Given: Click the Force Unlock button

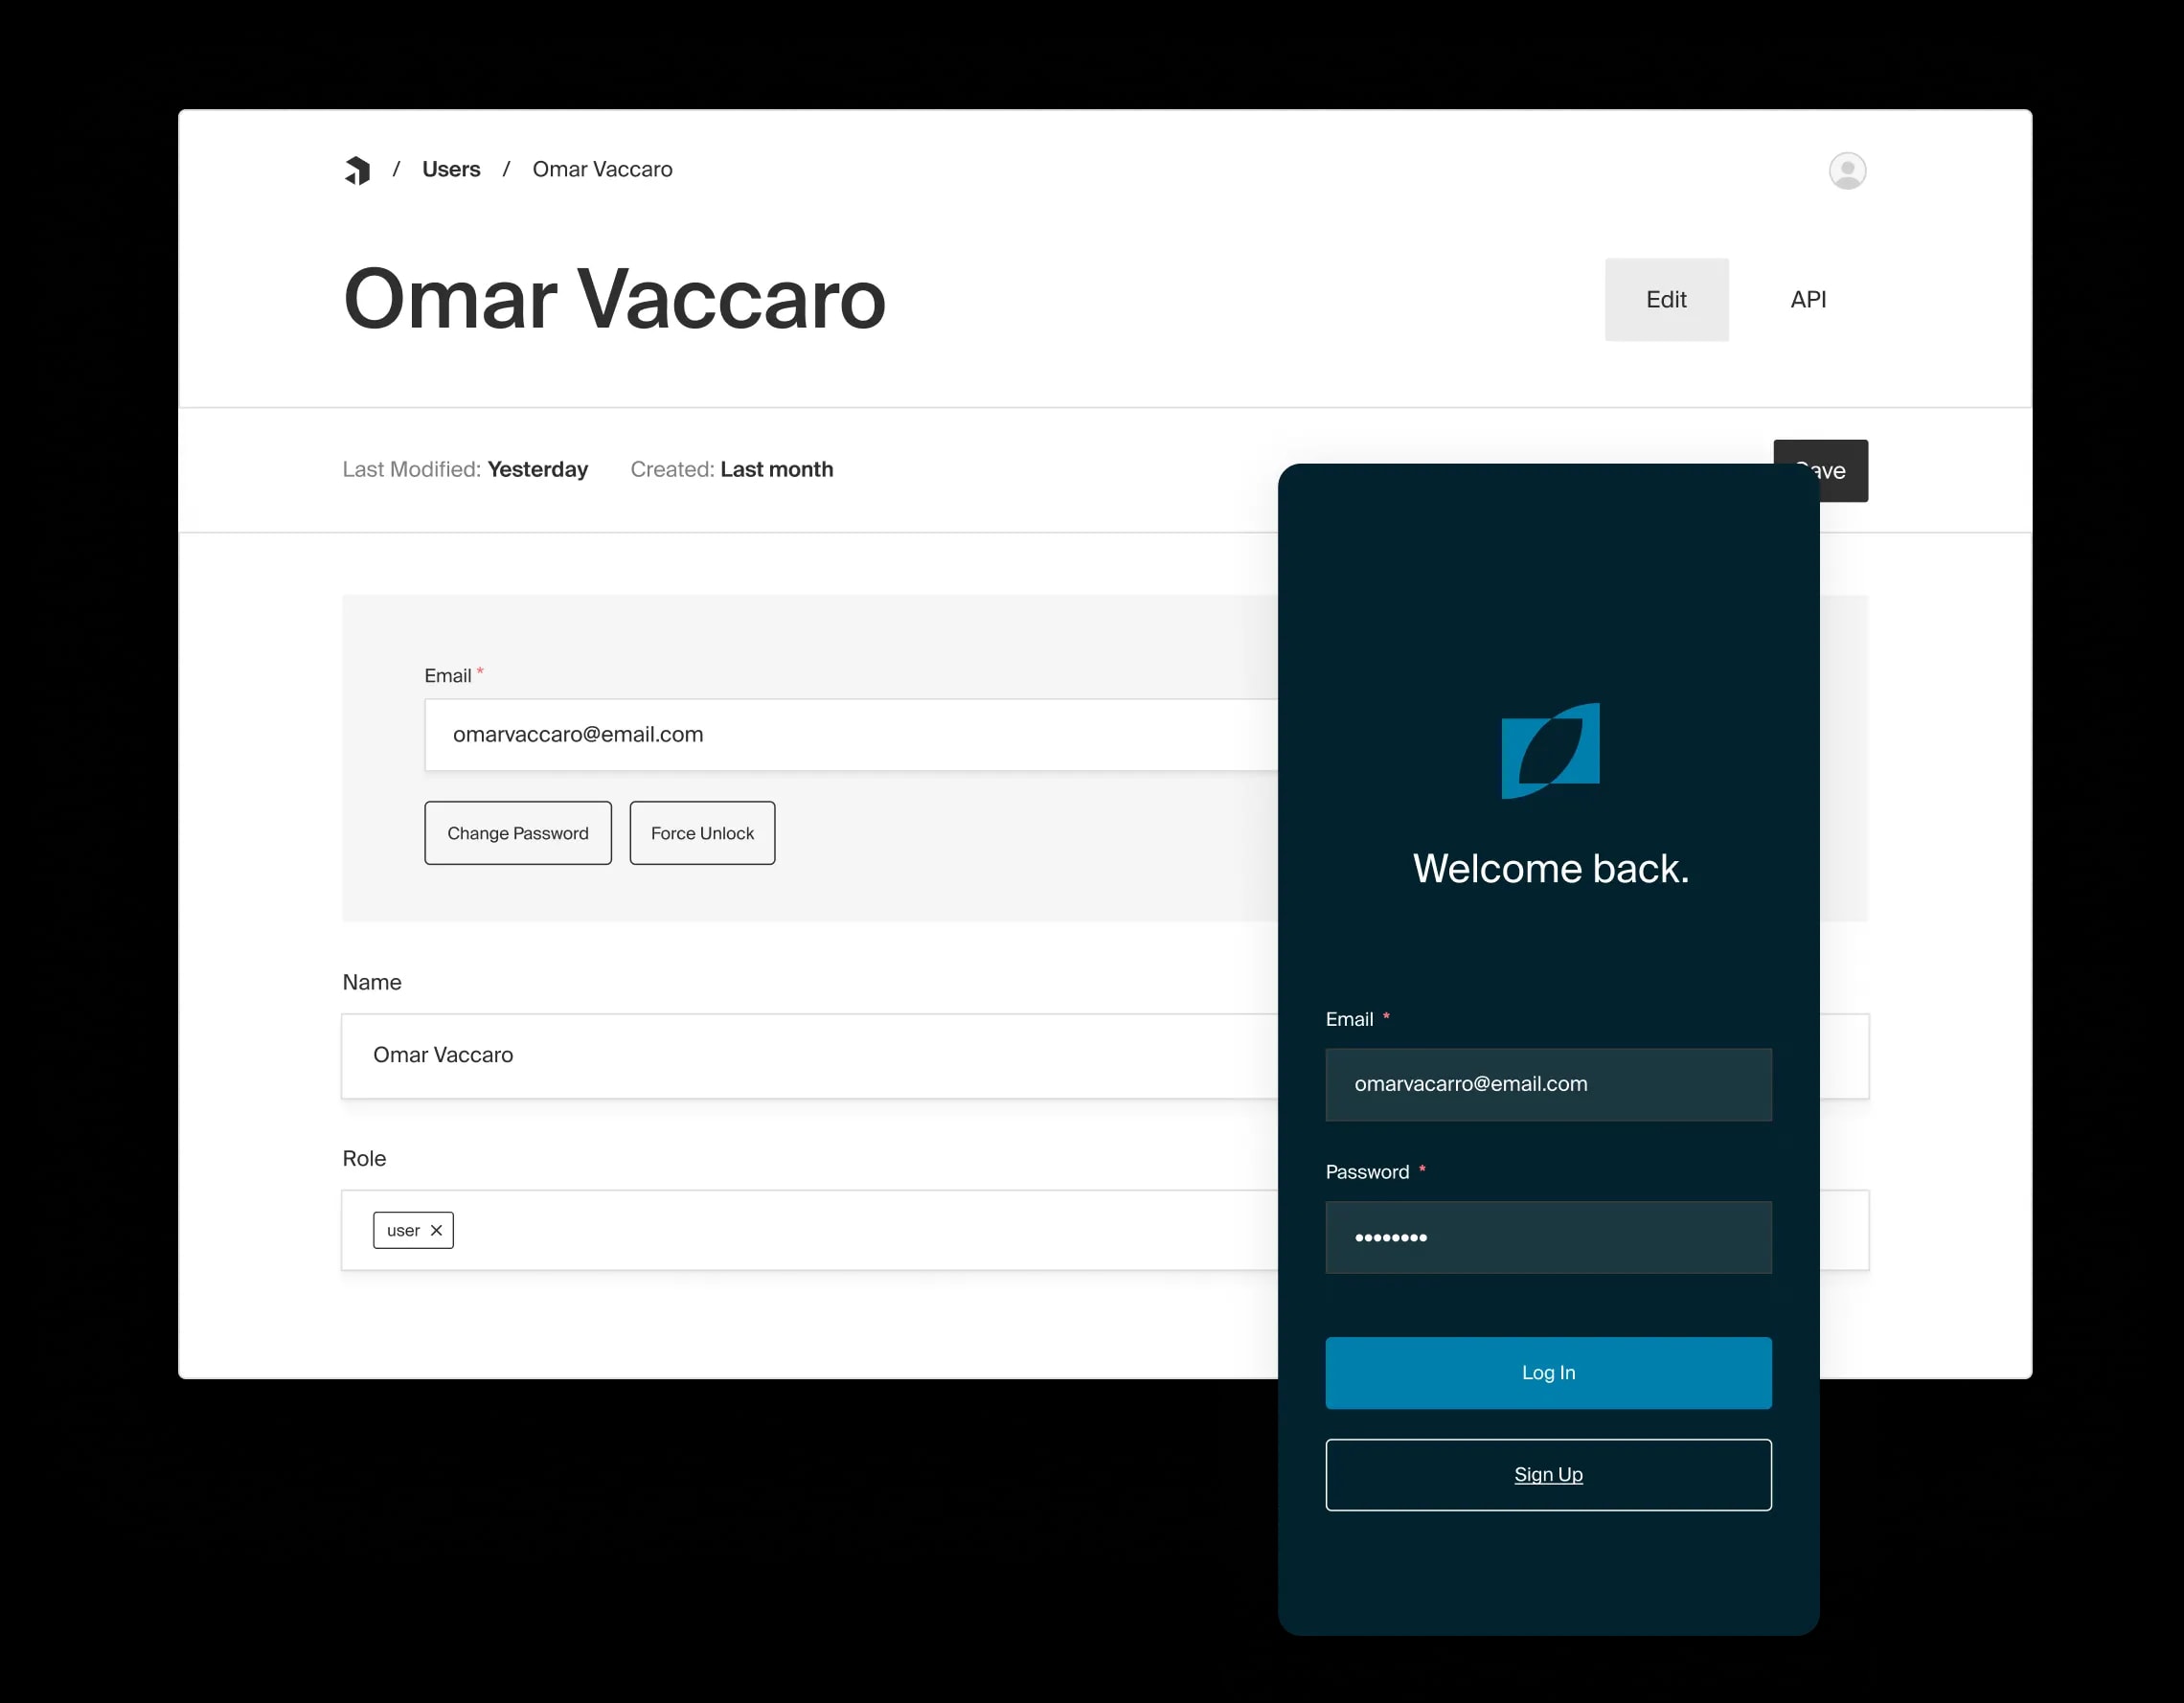Looking at the screenshot, I should (x=704, y=831).
